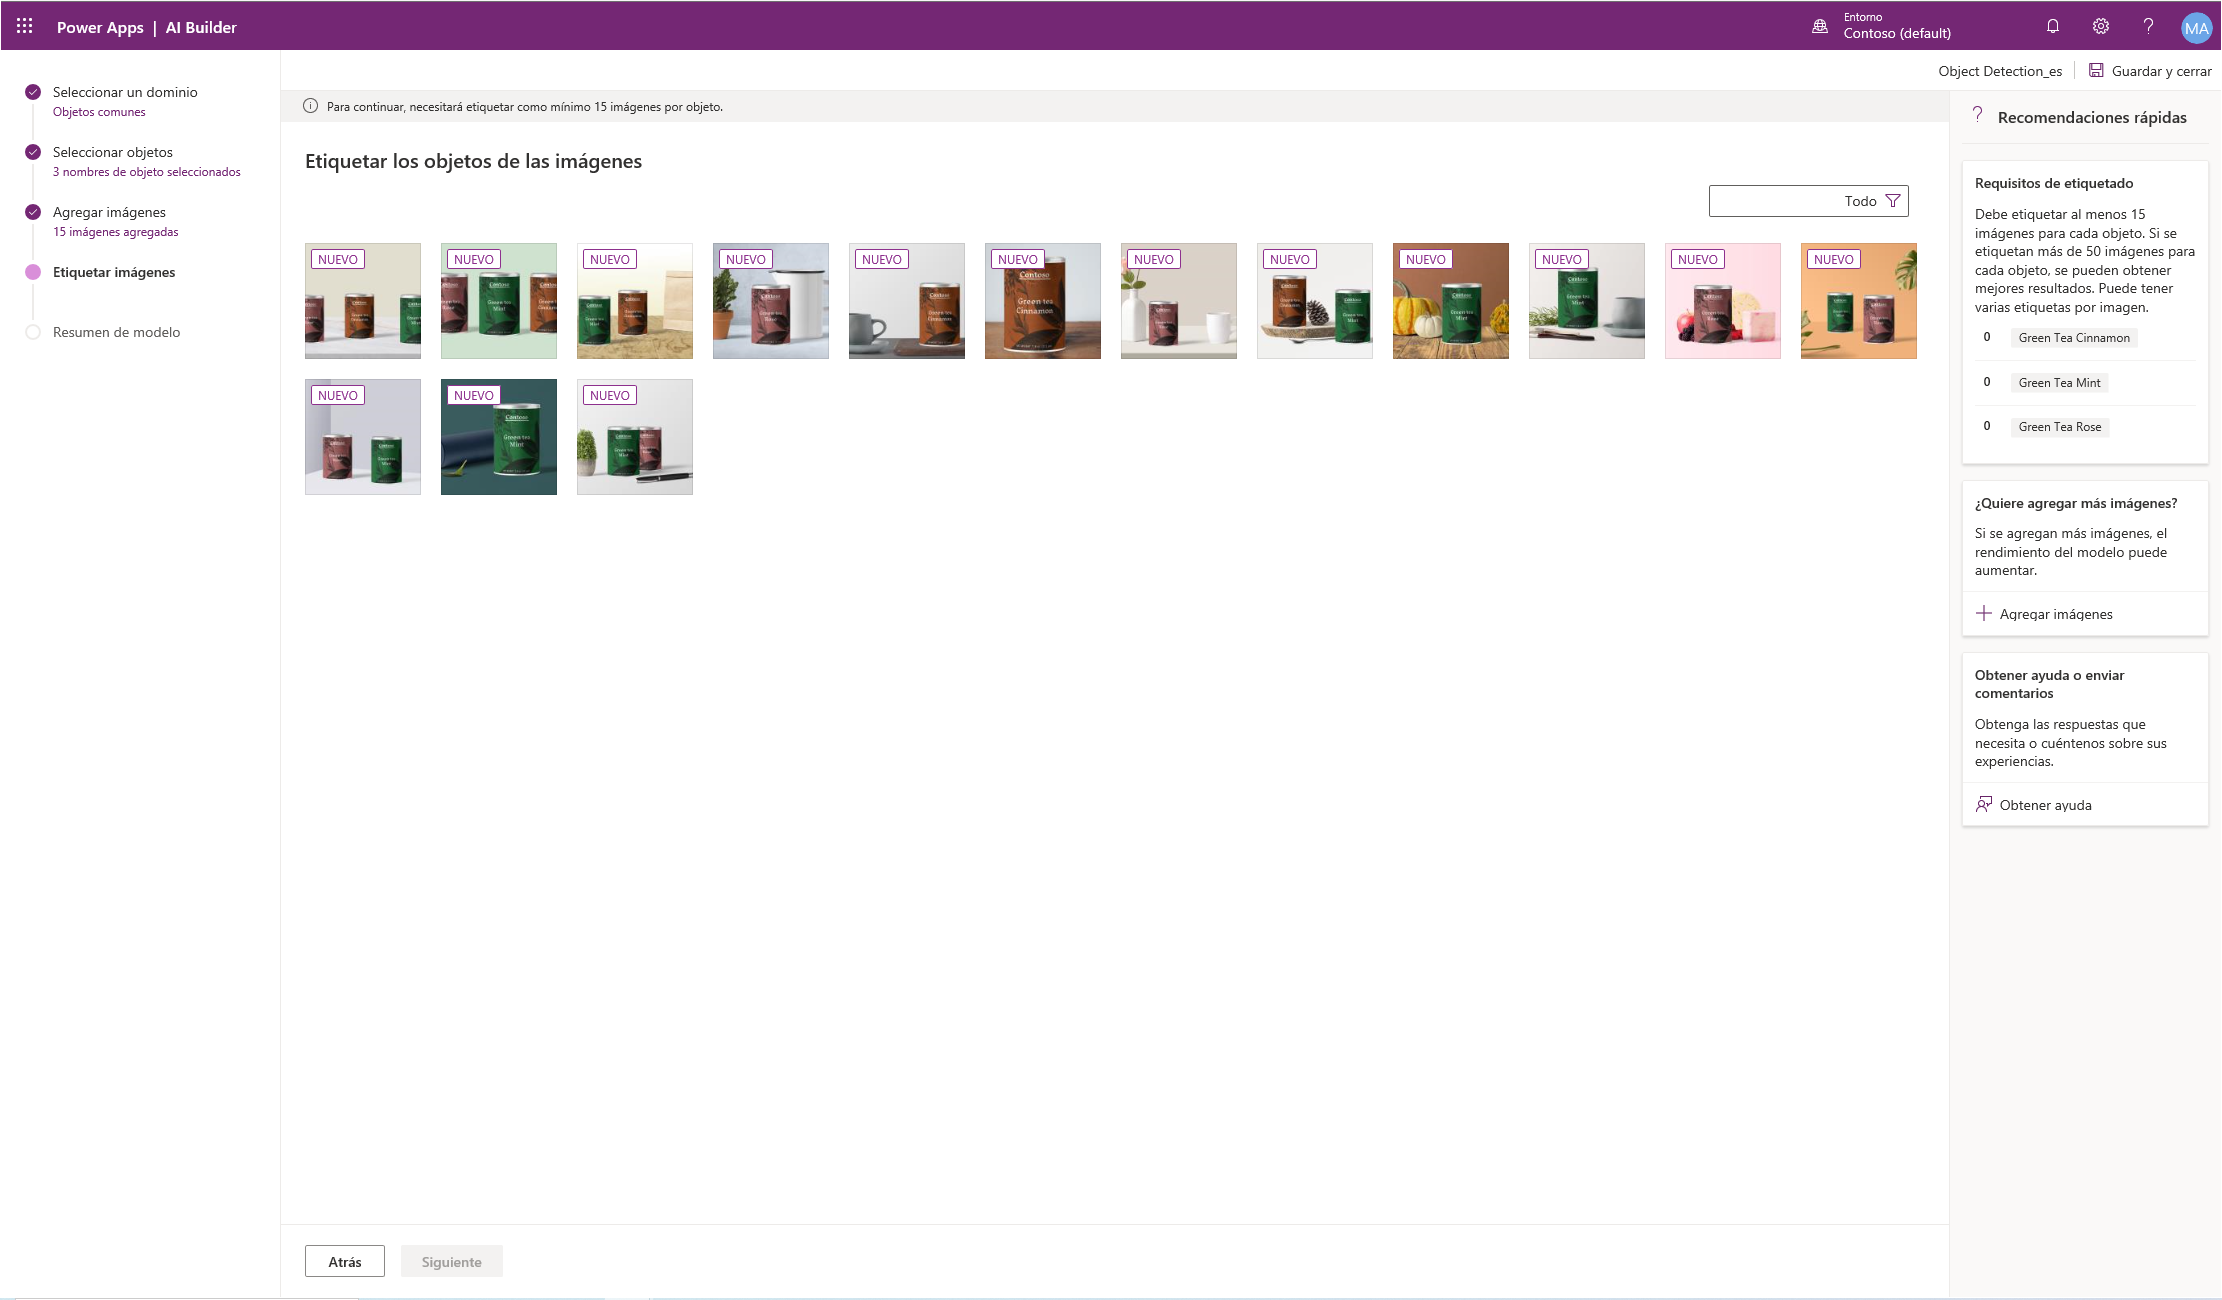The image size is (2222, 1300).
Task: Go to Seleccionar objetos step
Action: point(113,152)
